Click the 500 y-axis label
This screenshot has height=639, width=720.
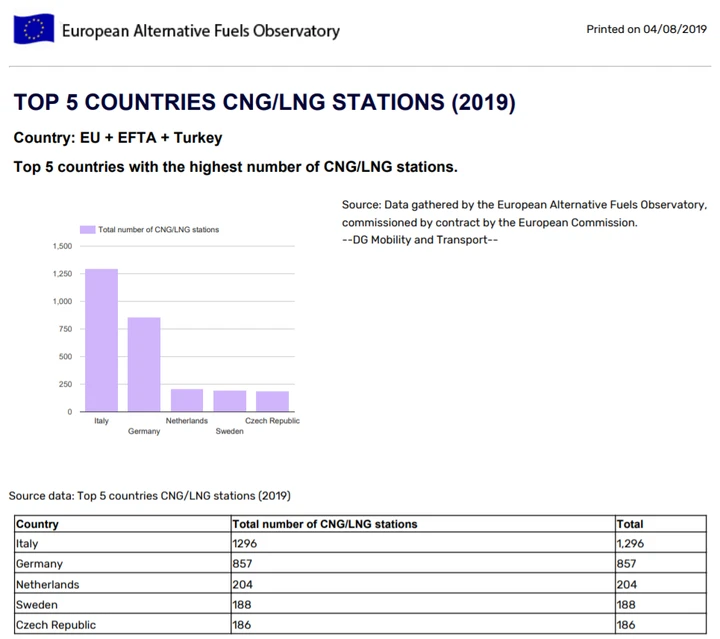tap(66, 356)
